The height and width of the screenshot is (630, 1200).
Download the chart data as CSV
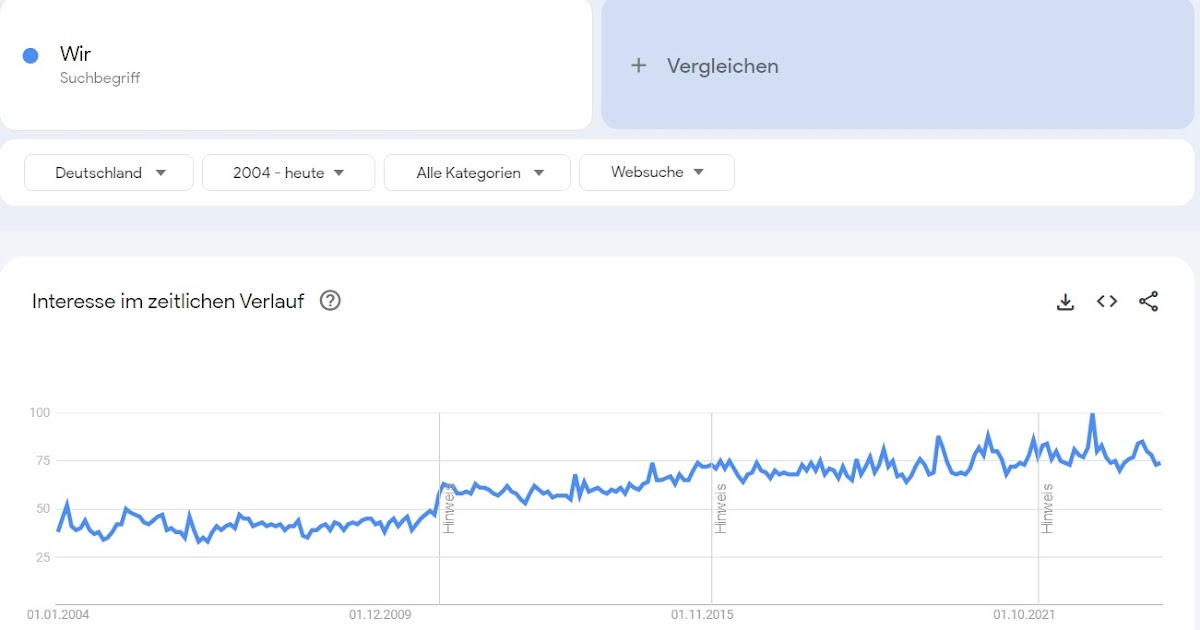pyautogui.click(x=1065, y=302)
